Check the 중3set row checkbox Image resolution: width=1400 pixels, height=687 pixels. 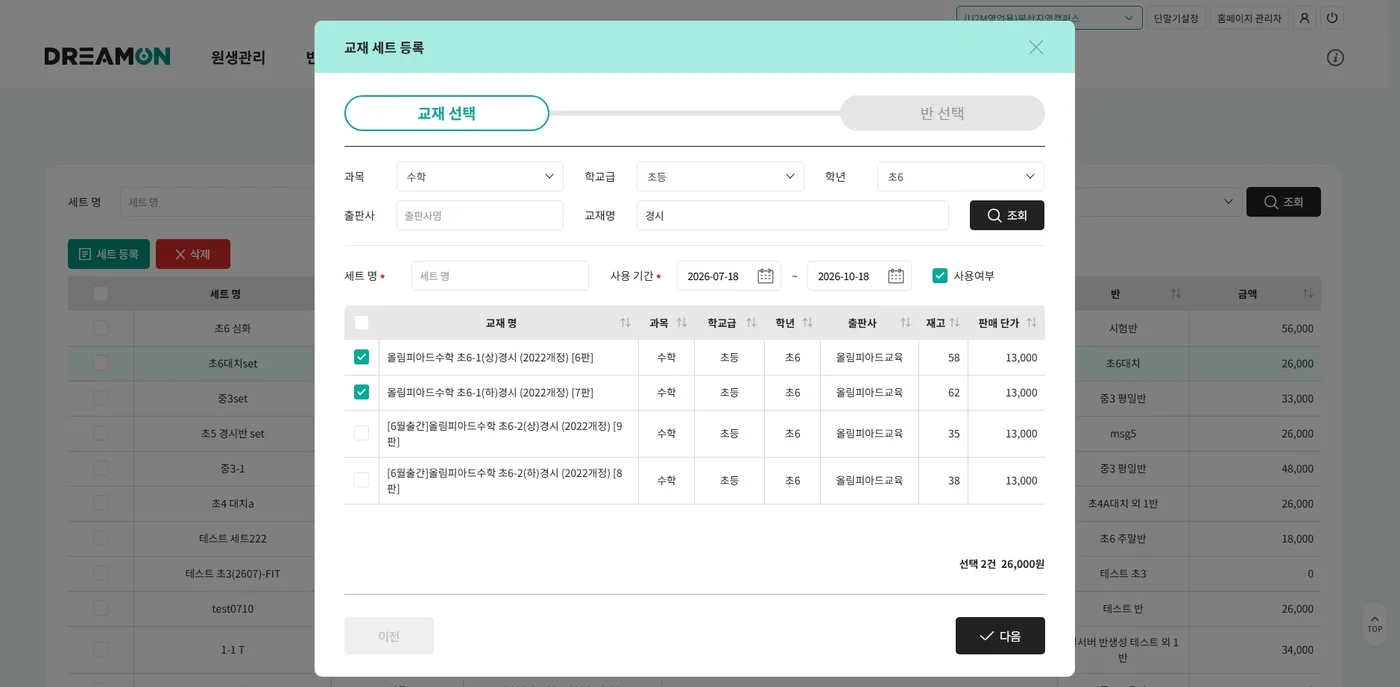click(100, 398)
